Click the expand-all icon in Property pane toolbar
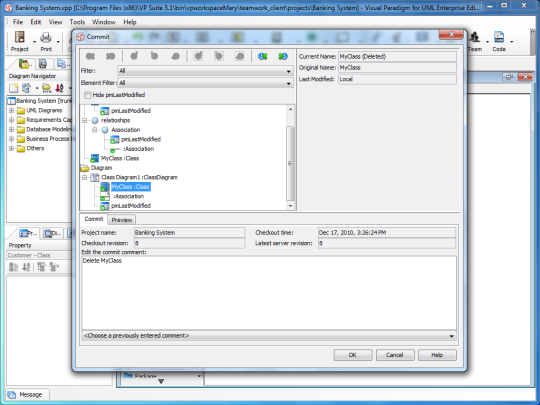The width and height of the screenshot is (540, 405). click(x=41, y=267)
